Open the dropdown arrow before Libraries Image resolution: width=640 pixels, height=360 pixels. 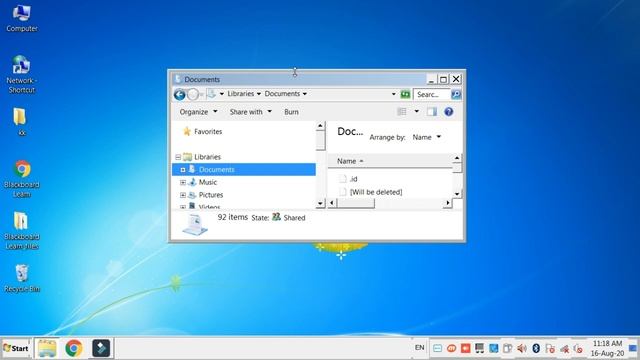click(x=222, y=94)
